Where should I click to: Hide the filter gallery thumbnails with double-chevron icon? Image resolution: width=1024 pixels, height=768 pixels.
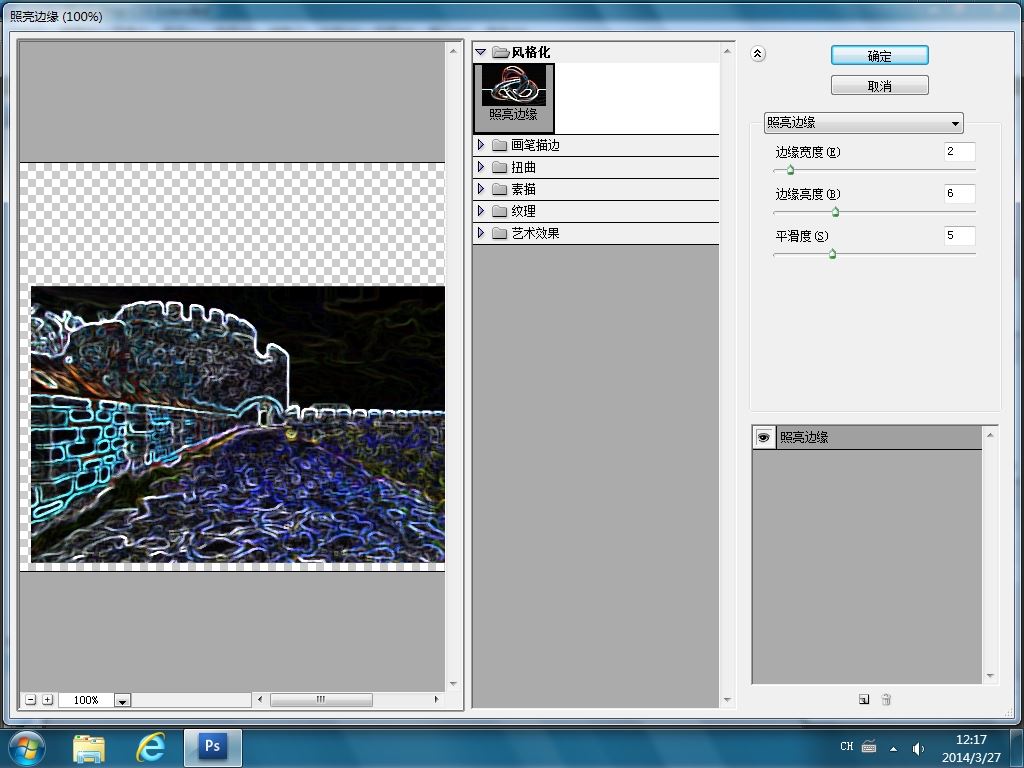[758, 54]
